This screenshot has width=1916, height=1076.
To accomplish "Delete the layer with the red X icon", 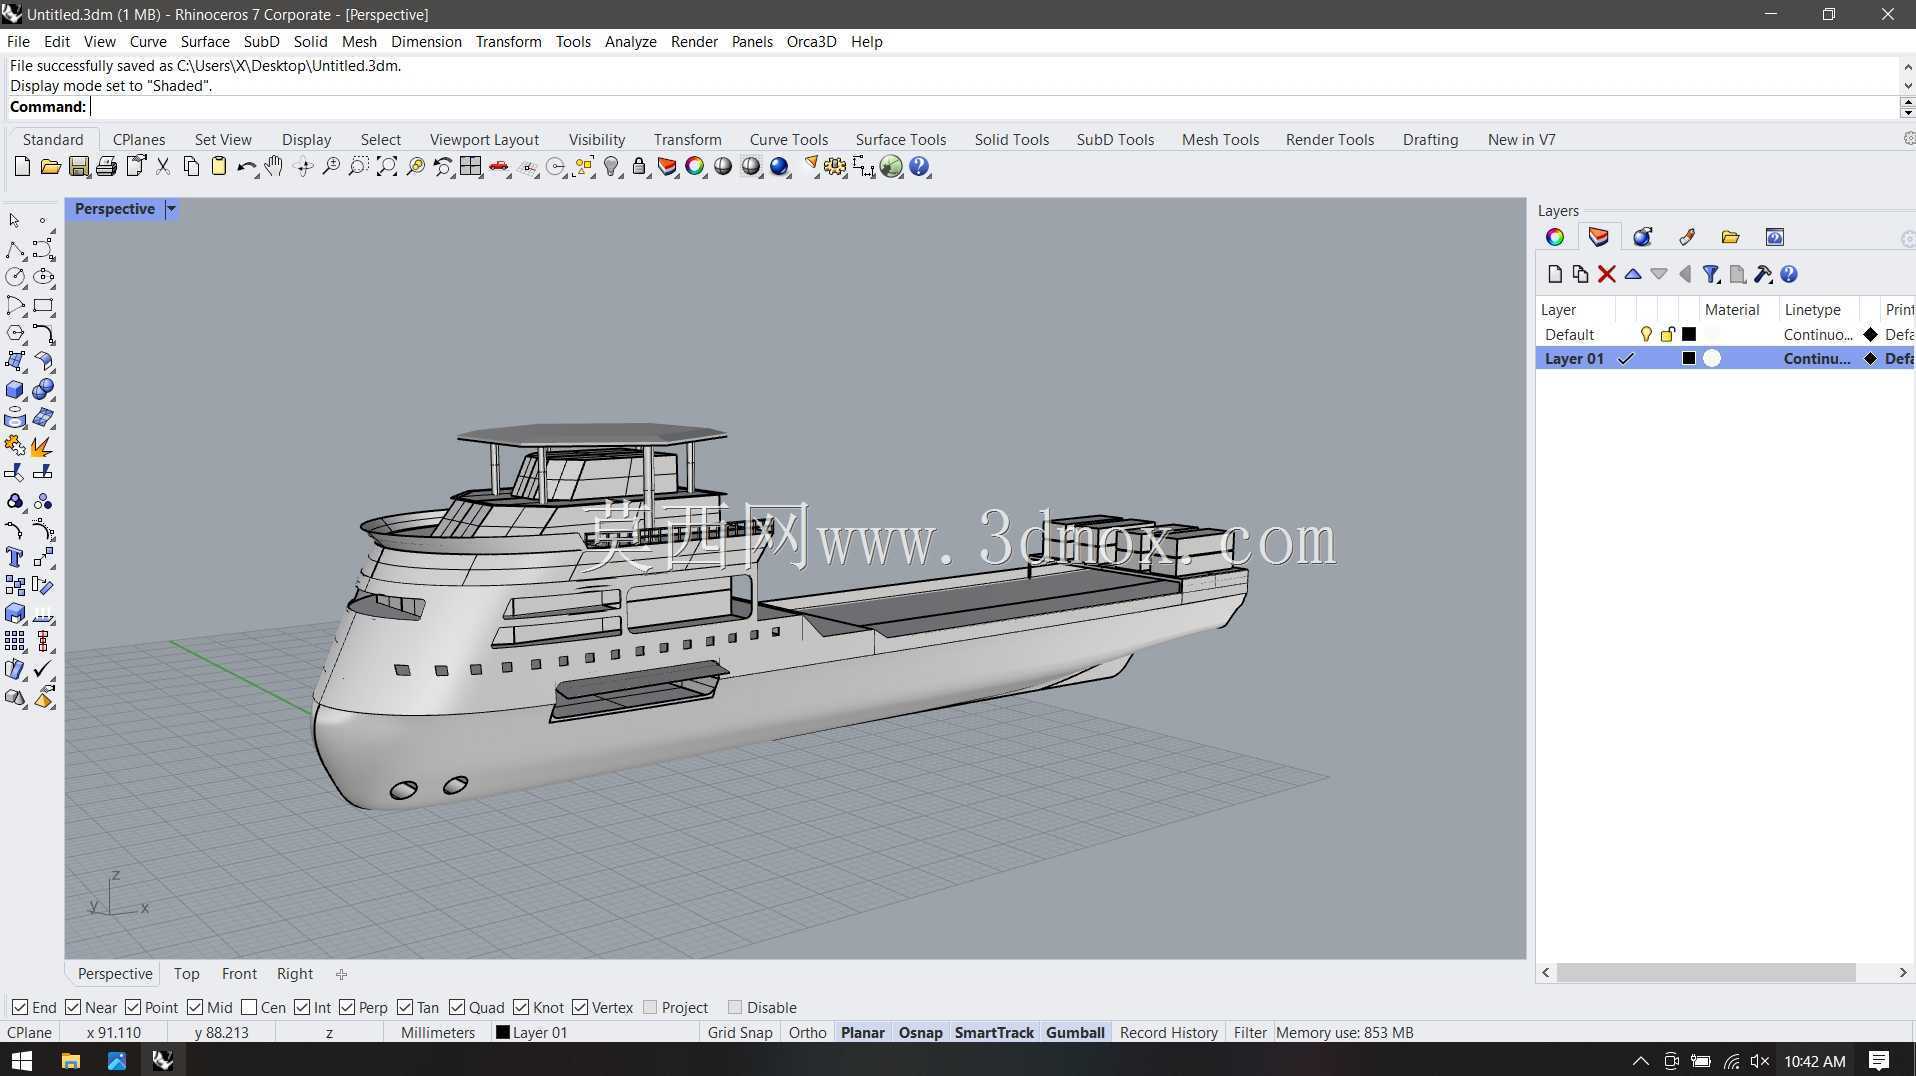I will (x=1607, y=274).
